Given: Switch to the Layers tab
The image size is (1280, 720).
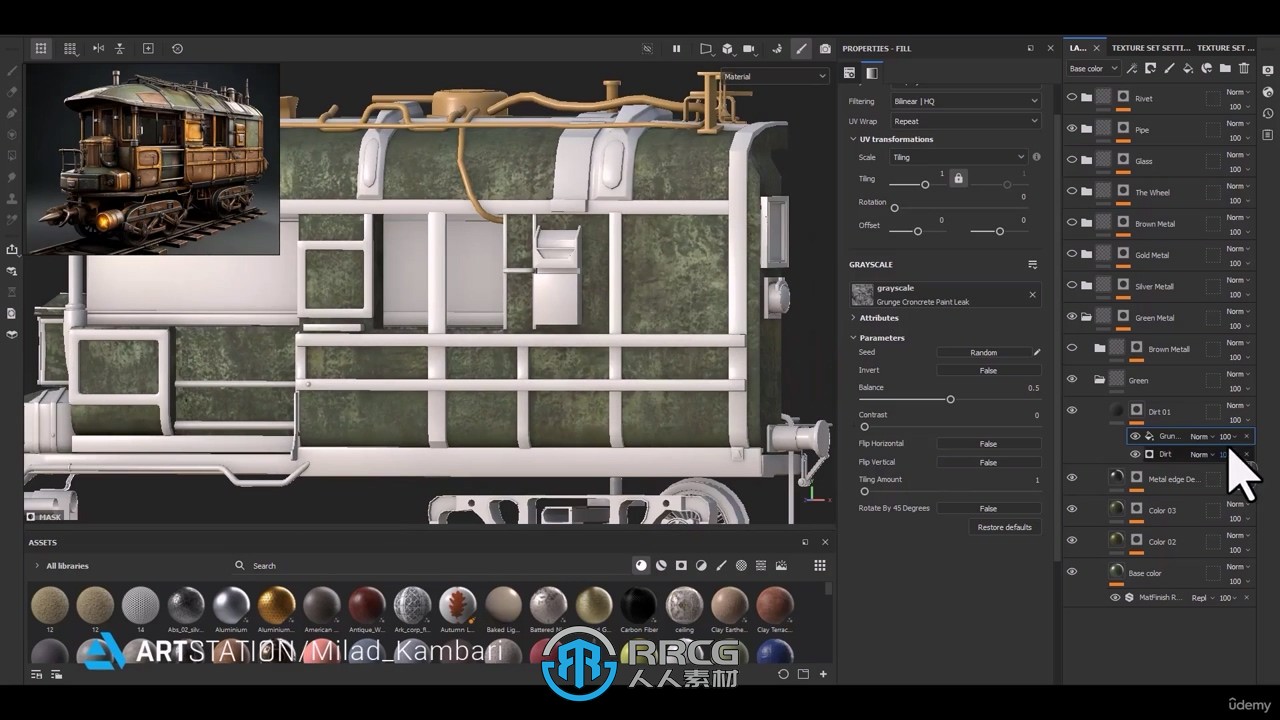Looking at the screenshot, I should coord(1079,48).
